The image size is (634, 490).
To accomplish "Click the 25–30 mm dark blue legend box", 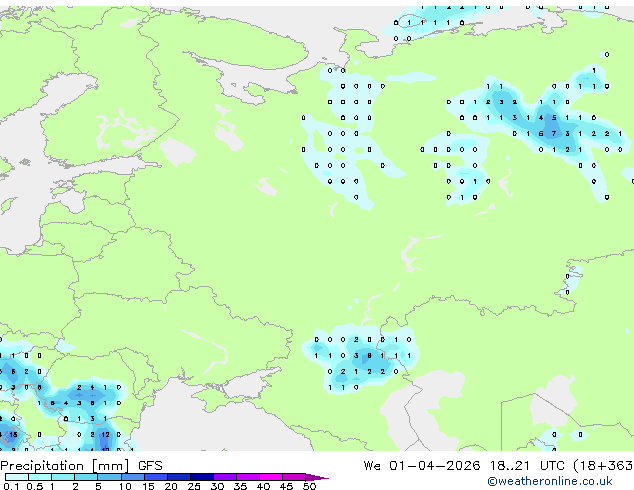I will click(201, 477).
